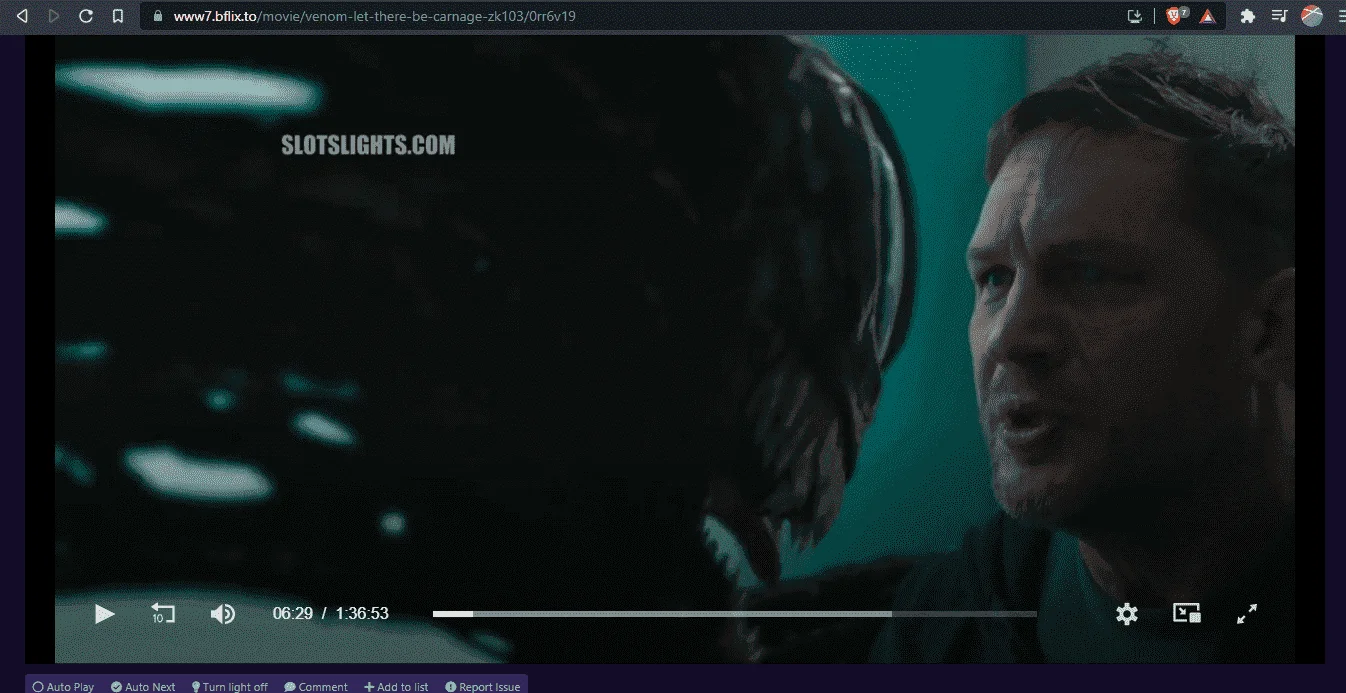This screenshot has width=1346, height=693.
Task: Click Report Issue
Action: click(x=483, y=687)
